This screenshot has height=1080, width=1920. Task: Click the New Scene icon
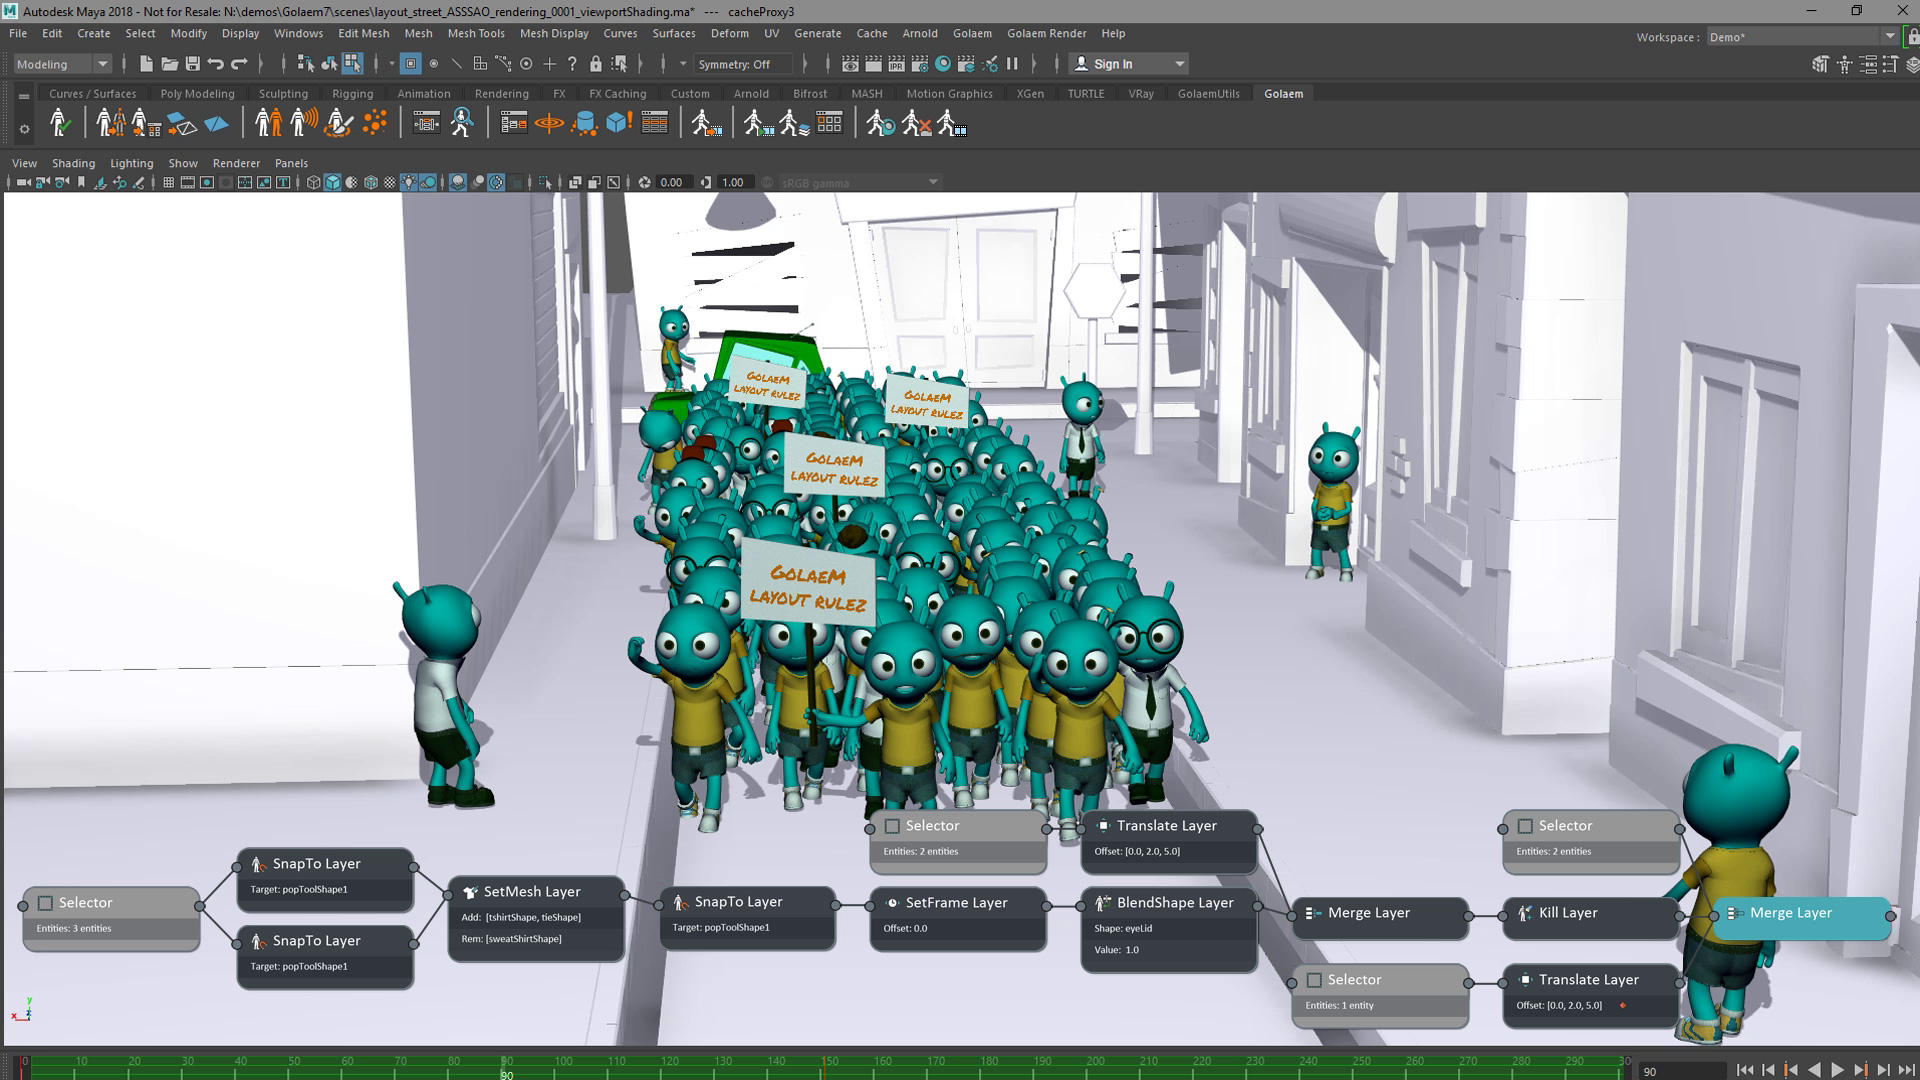[x=146, y=64]
